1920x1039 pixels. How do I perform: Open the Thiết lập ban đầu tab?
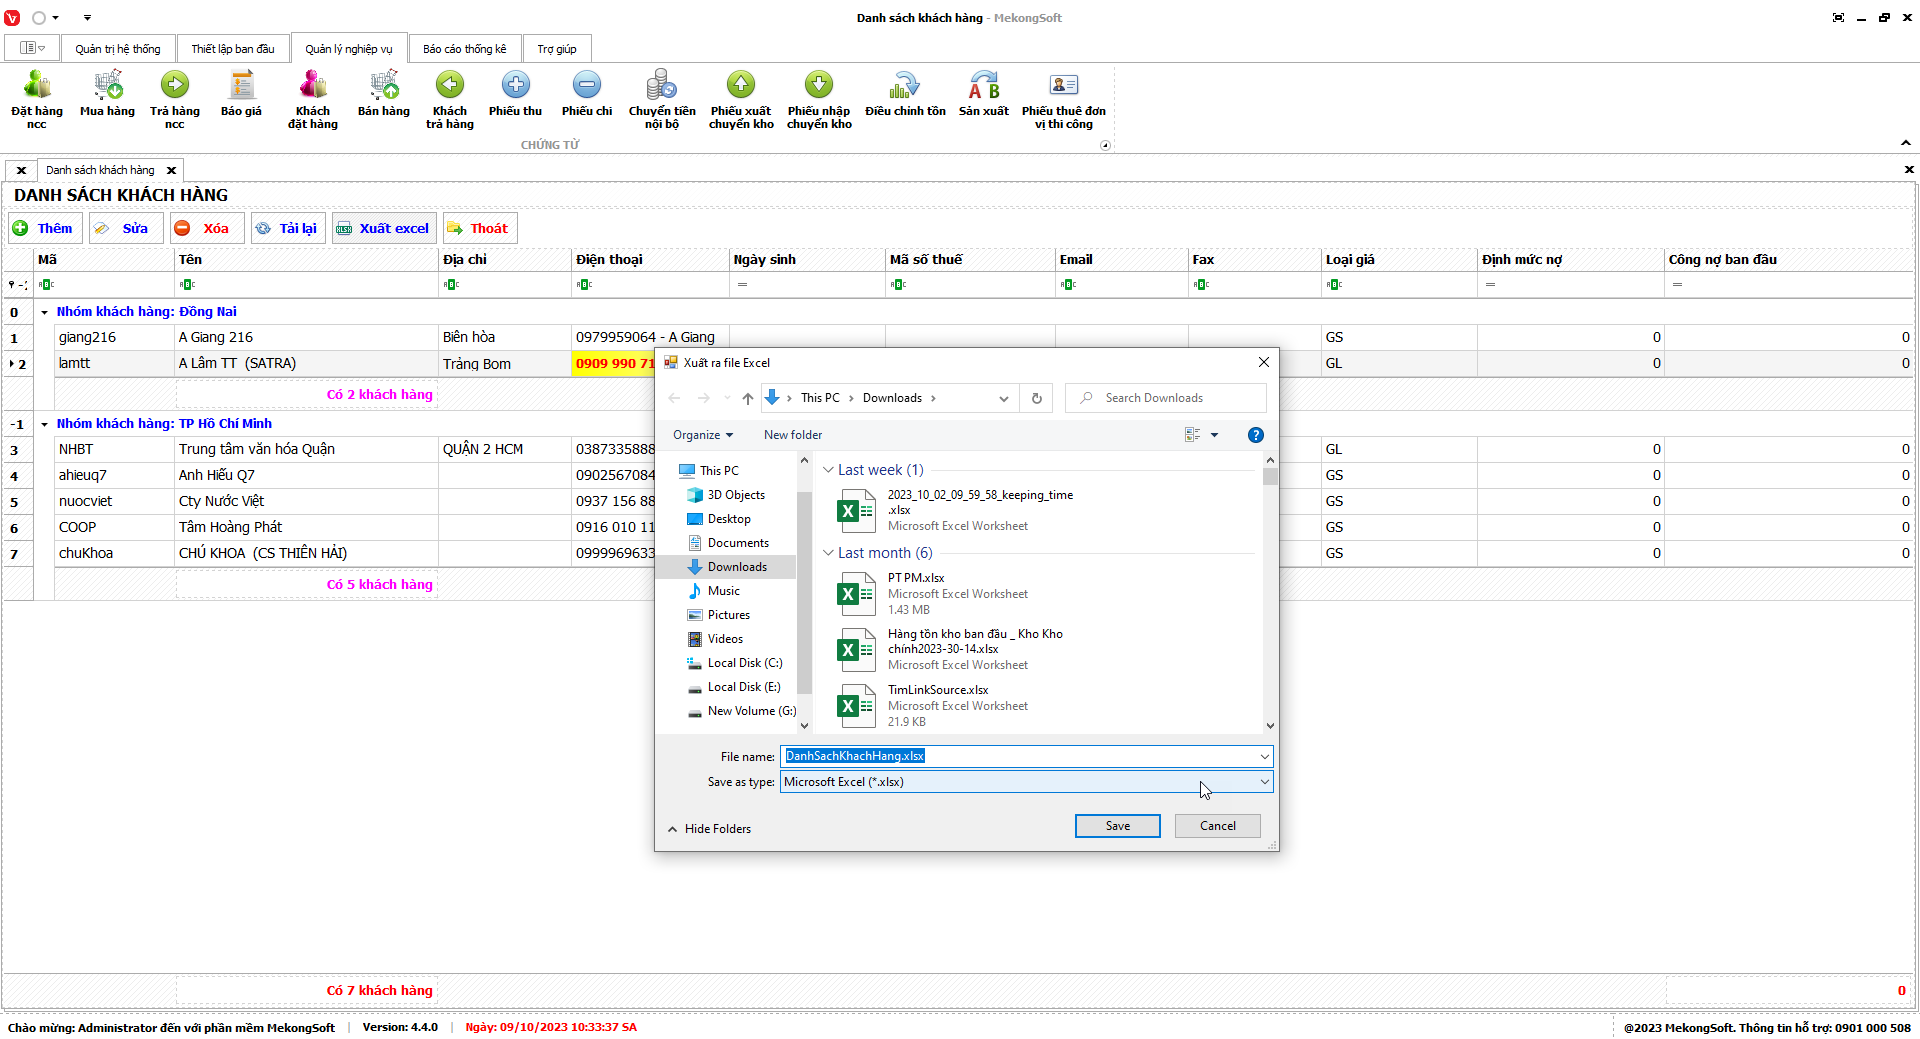[232, 49]
